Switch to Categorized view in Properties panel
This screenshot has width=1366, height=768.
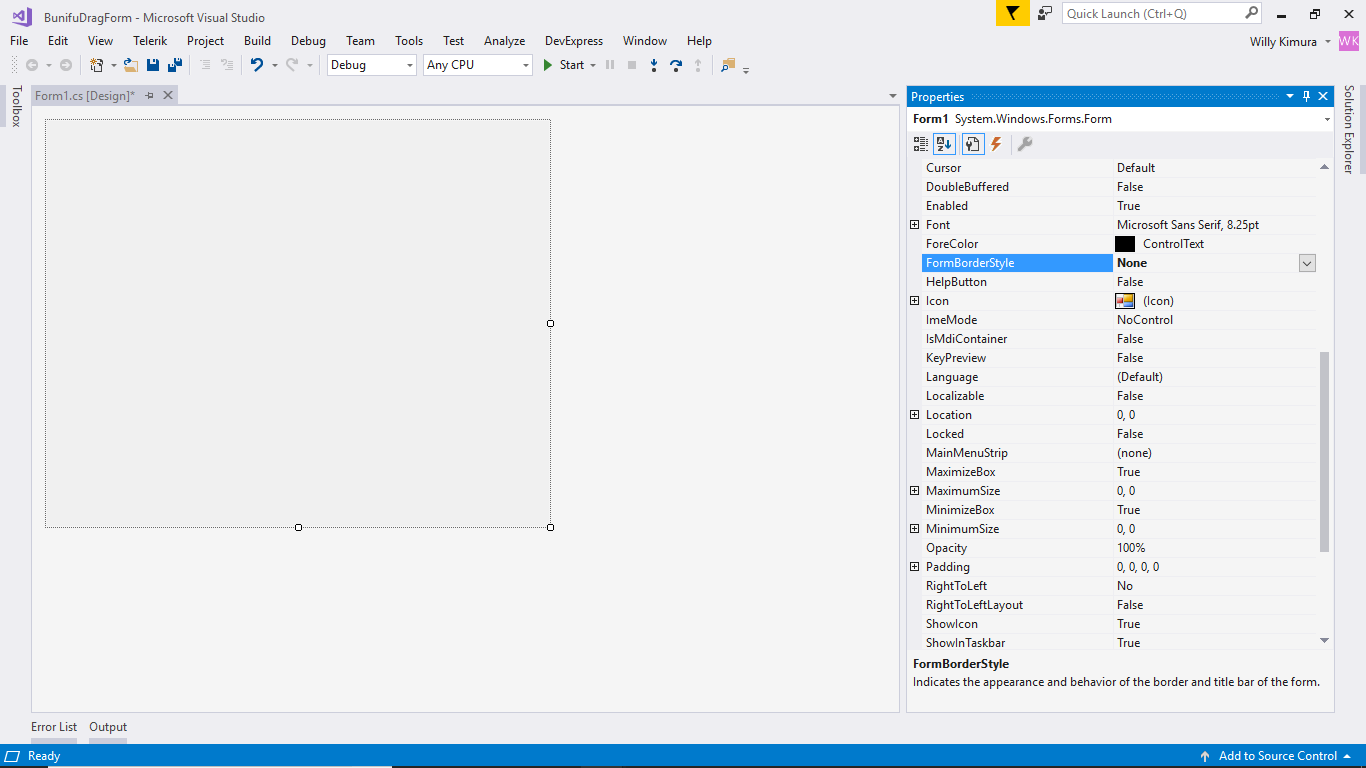[x=920, y=143]
